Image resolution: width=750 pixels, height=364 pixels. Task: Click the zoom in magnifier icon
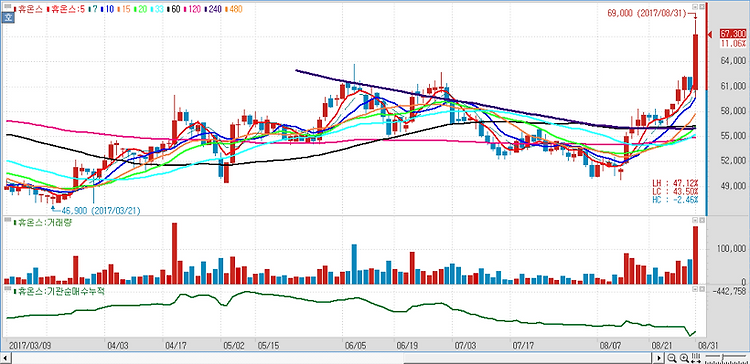[684, 358]
